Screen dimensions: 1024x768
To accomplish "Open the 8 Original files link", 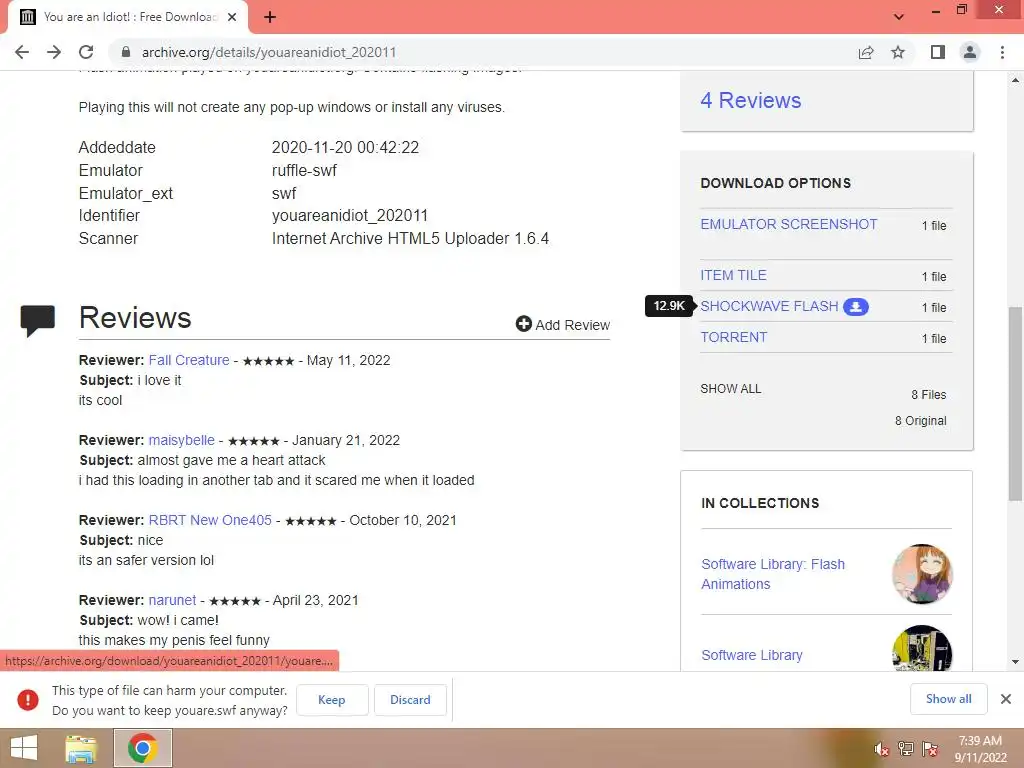I will (x=920, y=421).
